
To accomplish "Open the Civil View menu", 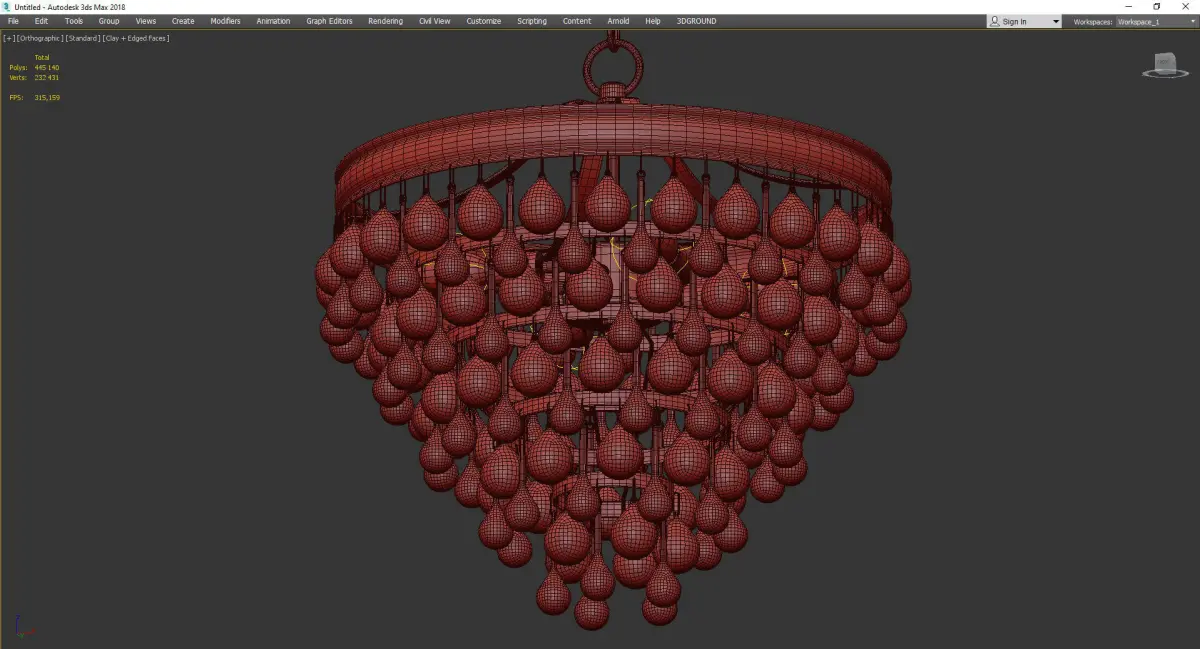I will pos(434,21).
